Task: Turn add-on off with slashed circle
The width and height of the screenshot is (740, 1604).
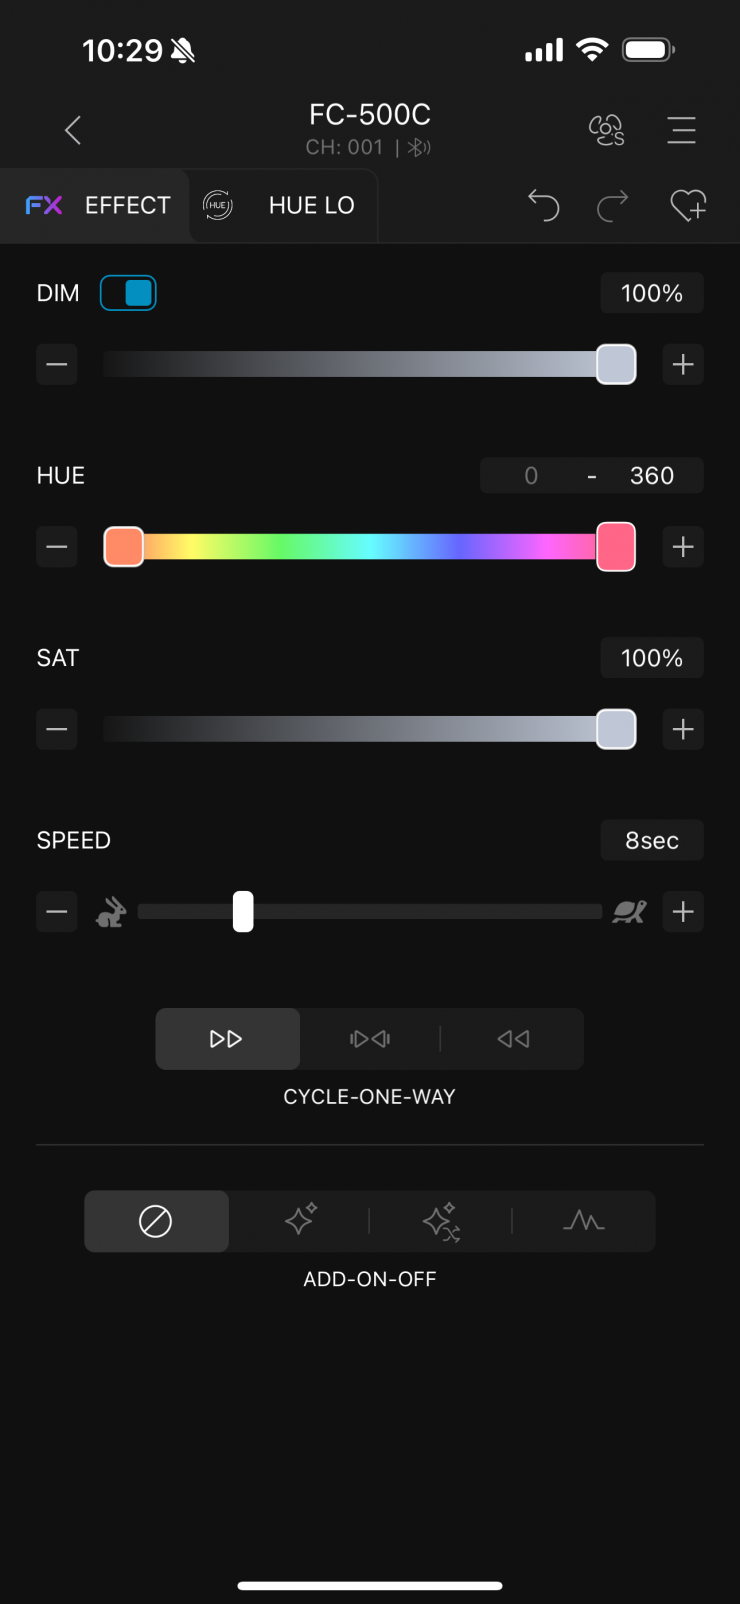Action: click(x=156, y=1221)
